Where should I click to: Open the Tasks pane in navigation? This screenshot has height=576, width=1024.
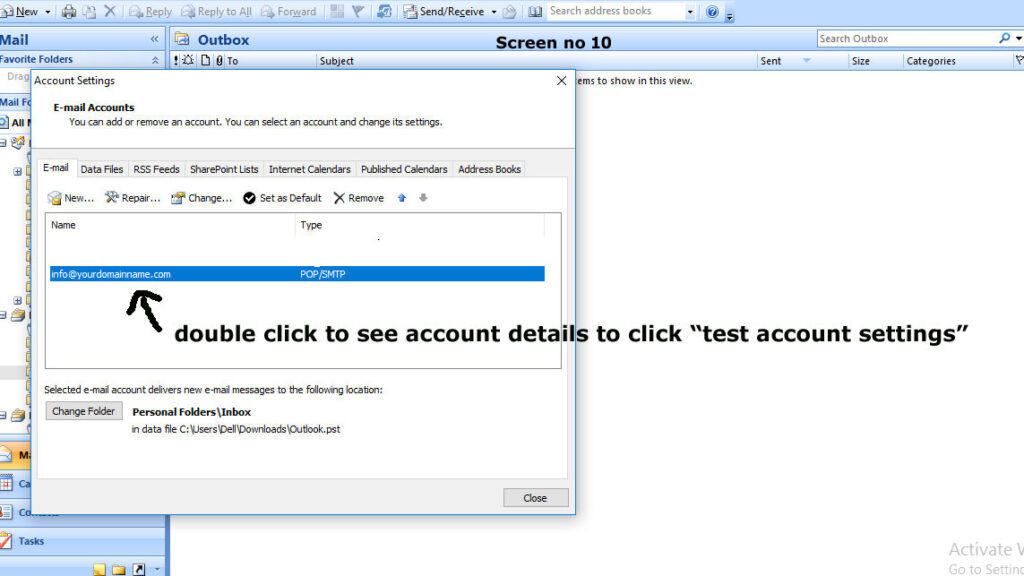(30, 541)
